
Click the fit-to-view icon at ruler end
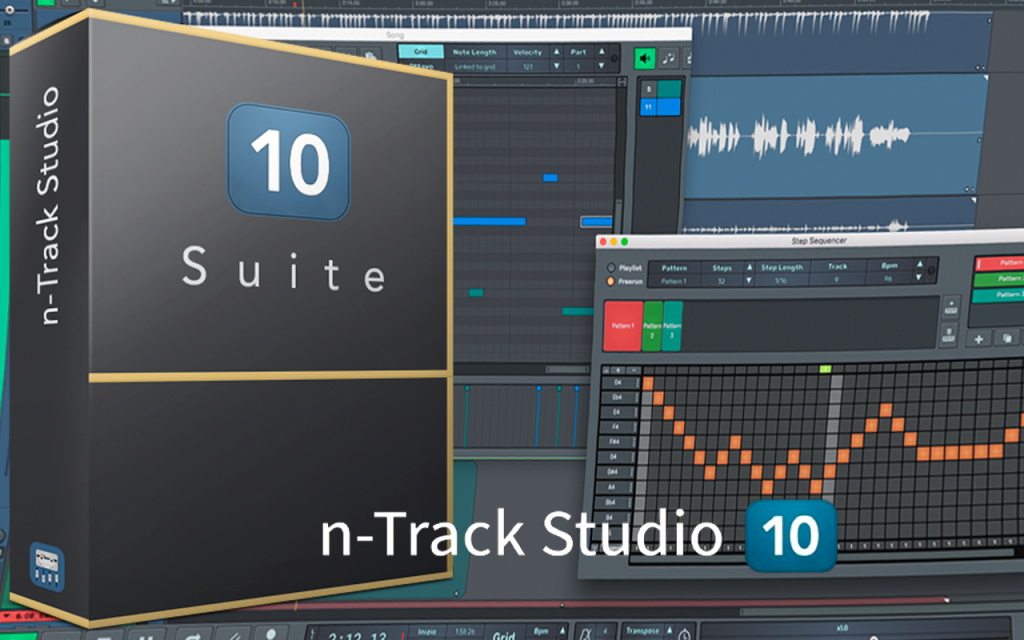click(x=622, y=82)
